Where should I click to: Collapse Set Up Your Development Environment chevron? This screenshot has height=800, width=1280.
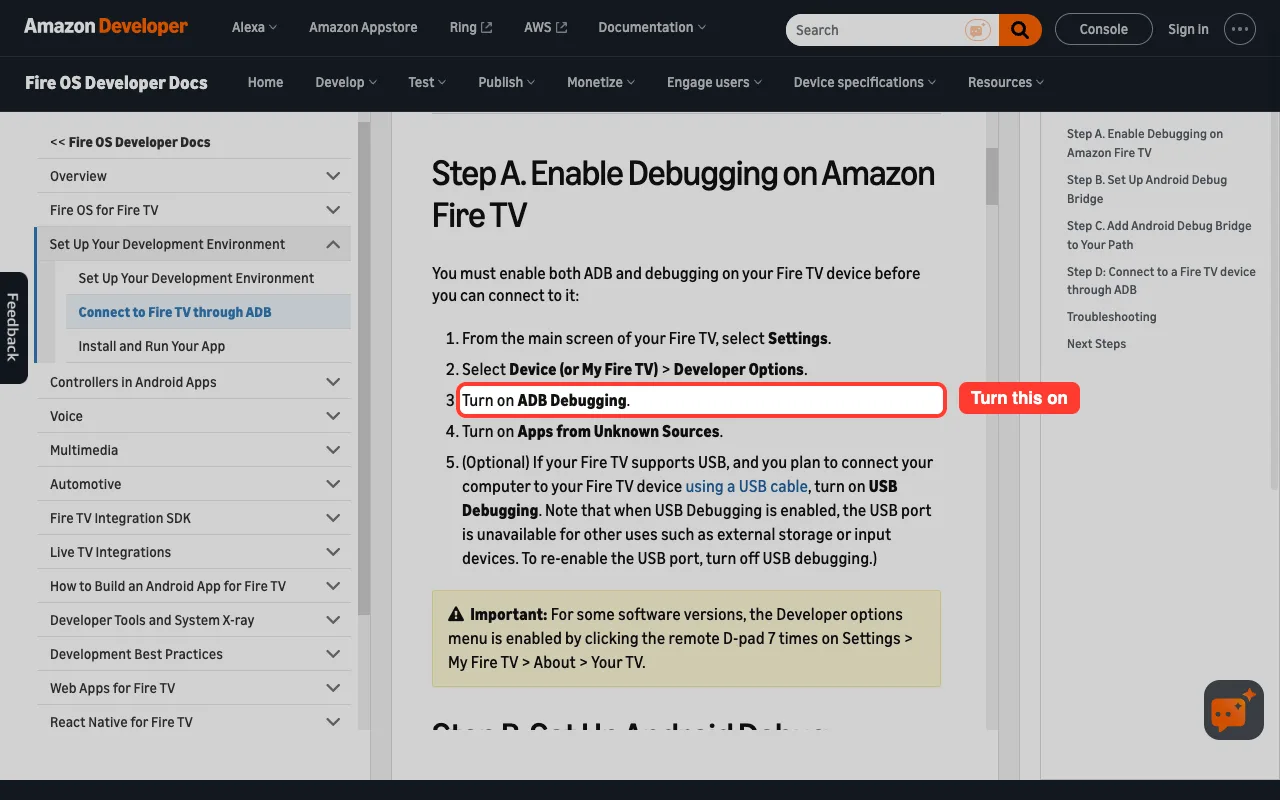(333, 244)
